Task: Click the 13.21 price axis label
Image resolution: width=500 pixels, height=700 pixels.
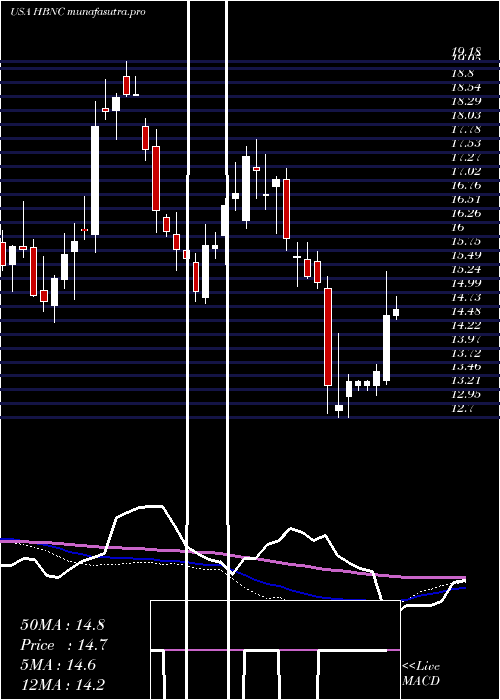Action: click(x=466, y=381)
